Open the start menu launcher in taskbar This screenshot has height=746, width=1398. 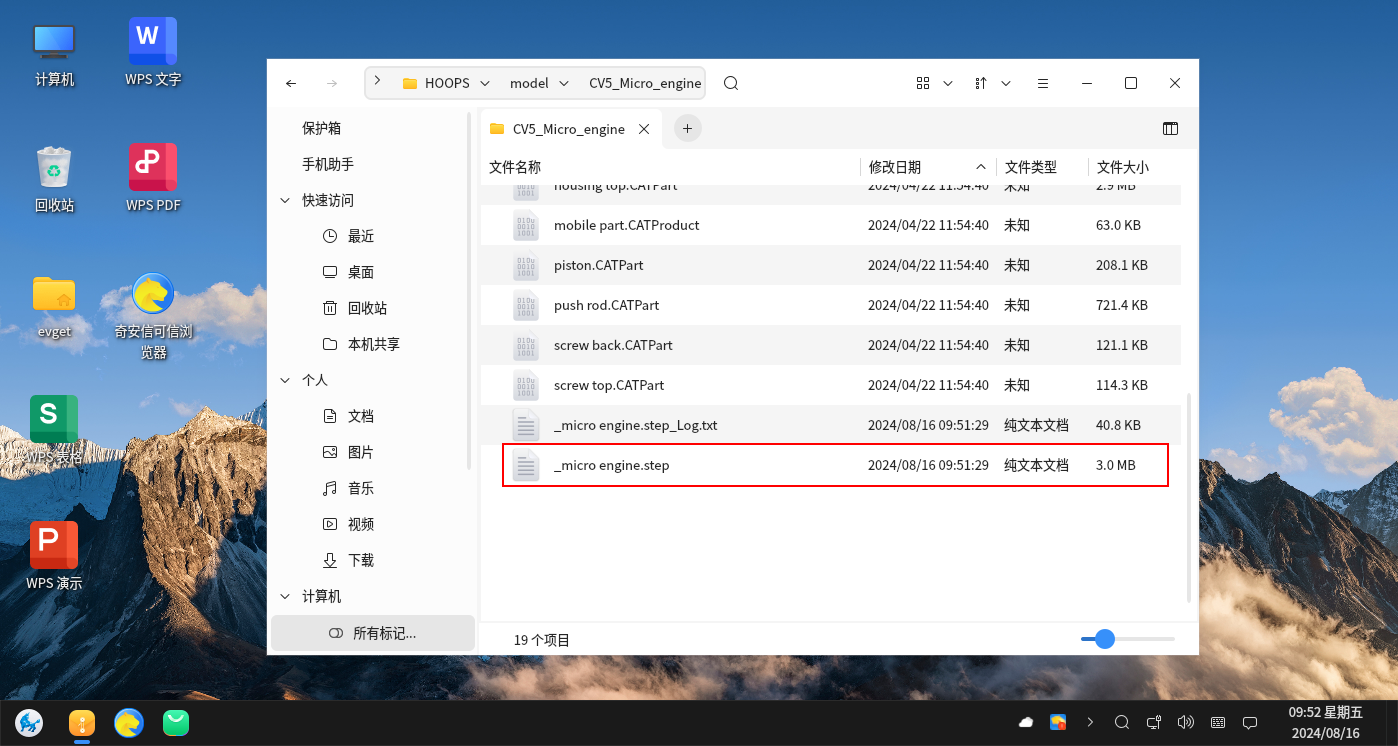pyautogui.click(x=29, y=722)
